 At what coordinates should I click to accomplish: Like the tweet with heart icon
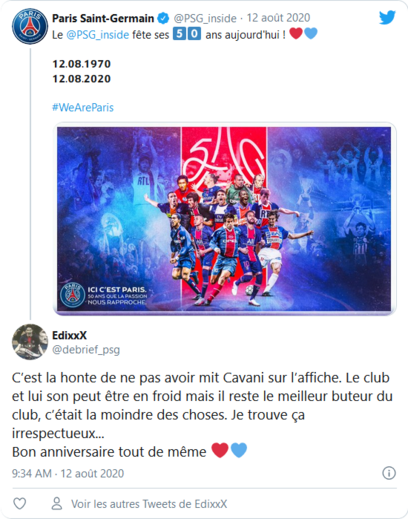point(19,503)
